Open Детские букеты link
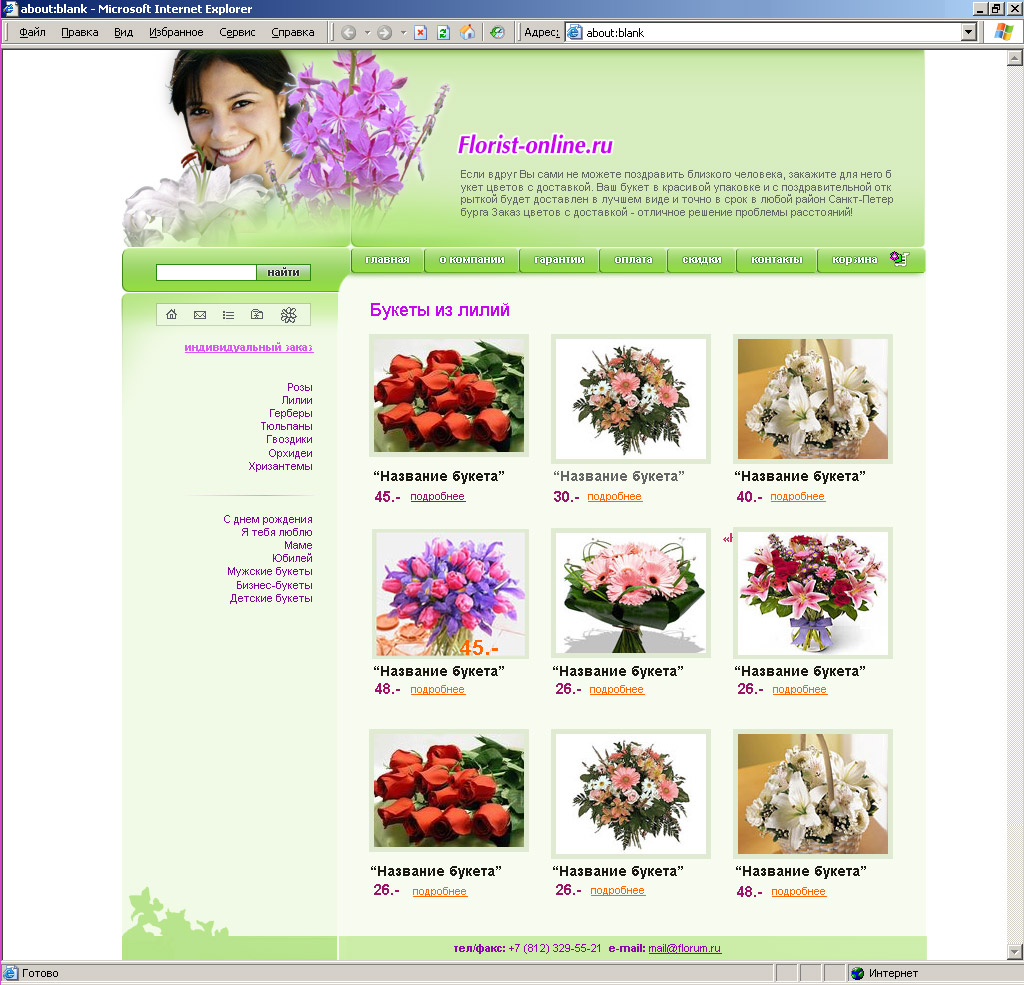Screen dimensions: 1024x985 [271, 598]
